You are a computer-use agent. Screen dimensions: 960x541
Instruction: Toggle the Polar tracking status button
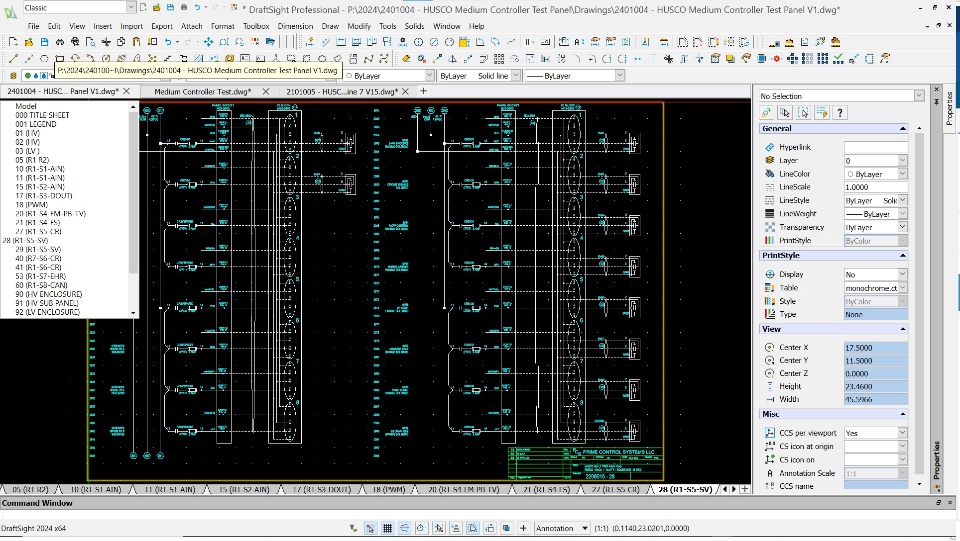click(x=422, y=528)
